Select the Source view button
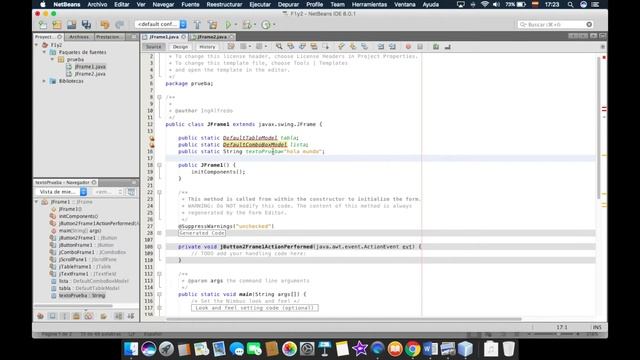This screenshot has height=360, width=640. (x=153, y=47)
